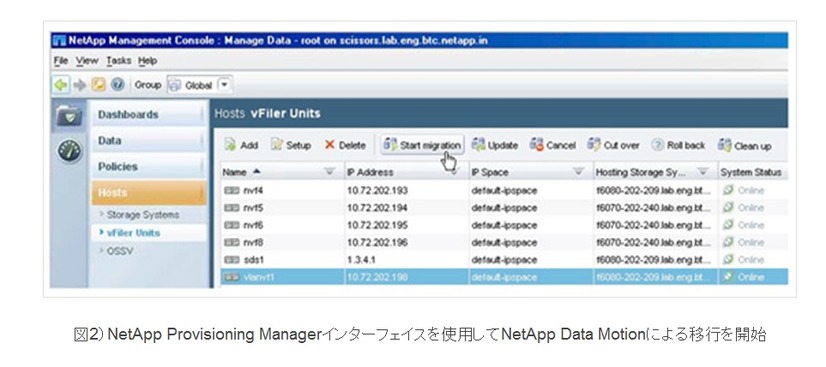Click the Delete button
Viewport: 826px width, 367px height.
[x=345, y=145]
